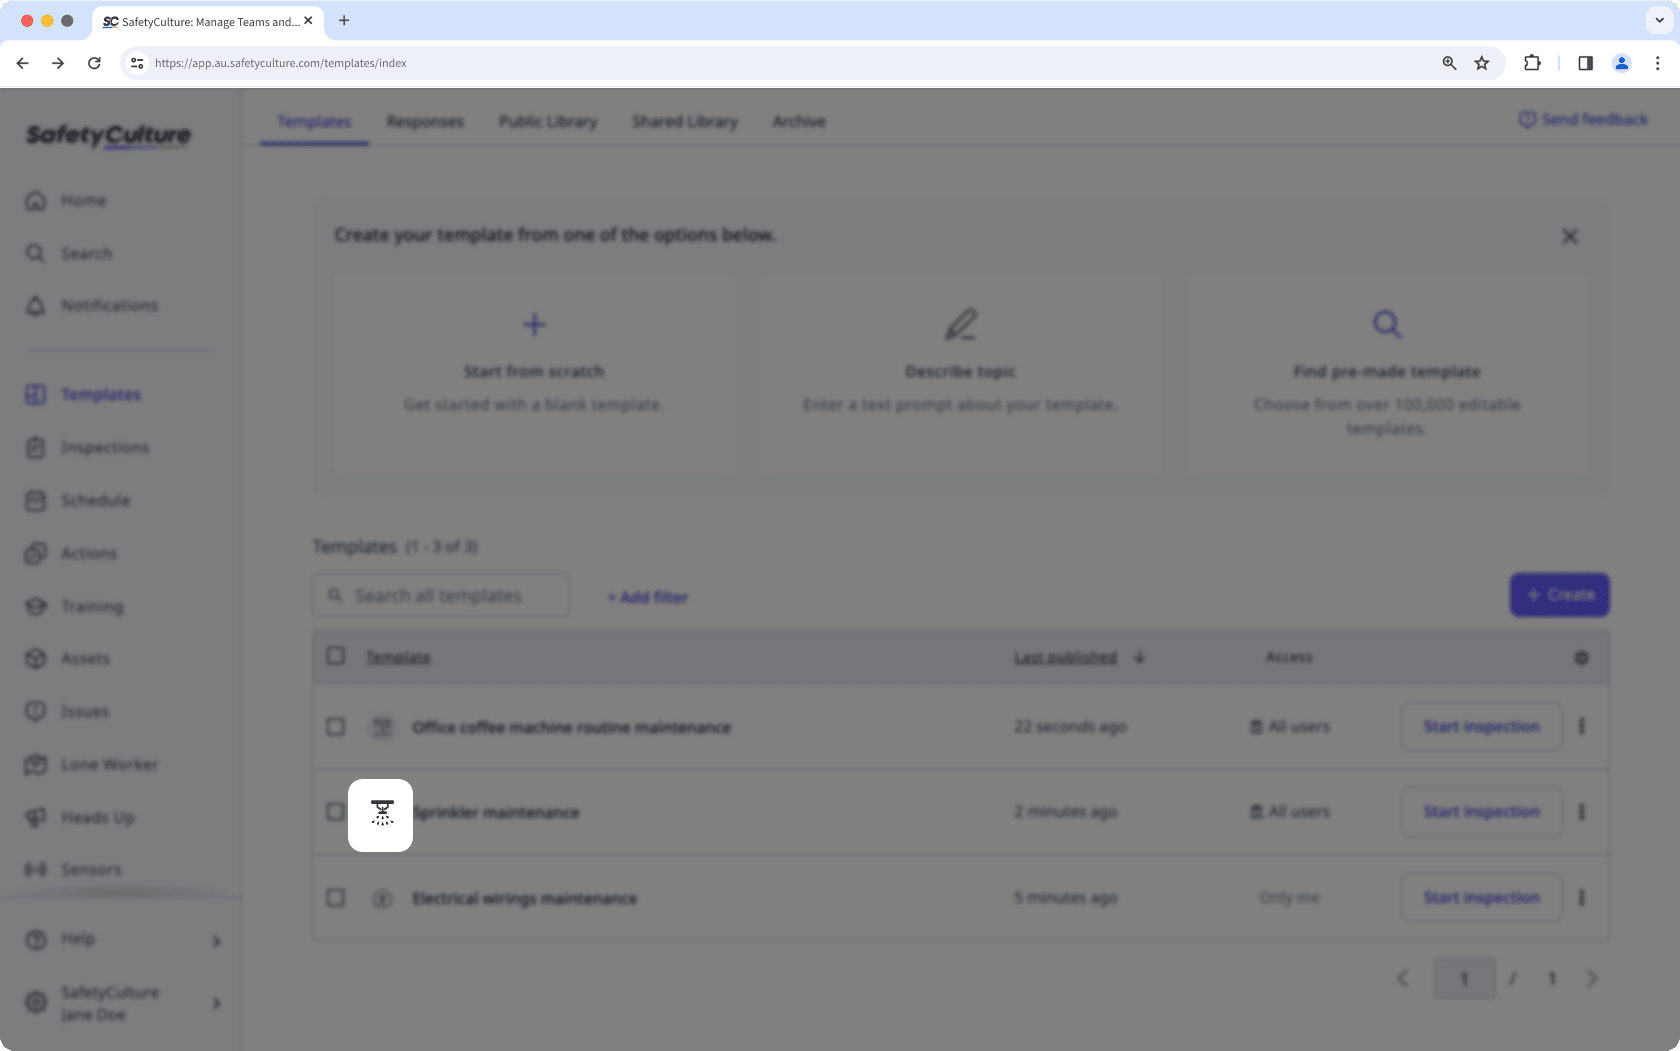Click the sprinkler template icon
Screen dimensions: 1680x1051
coord(381,814)
